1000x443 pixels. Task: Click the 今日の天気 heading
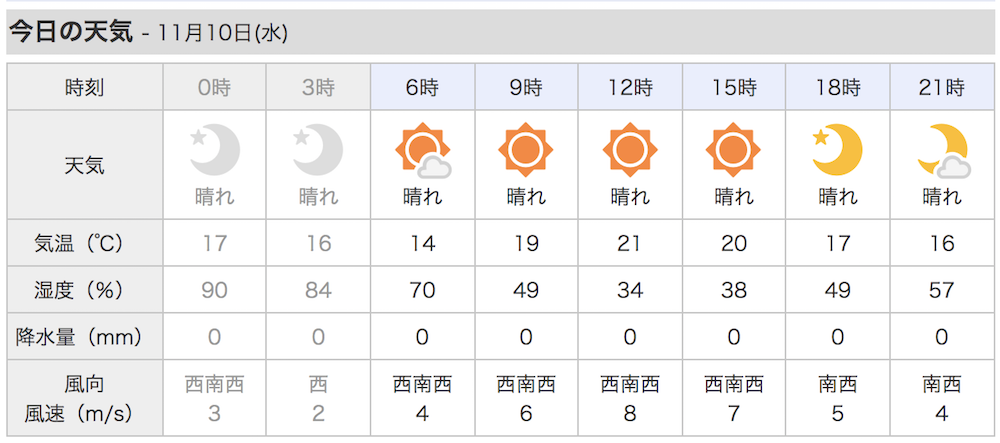point(71,33)
